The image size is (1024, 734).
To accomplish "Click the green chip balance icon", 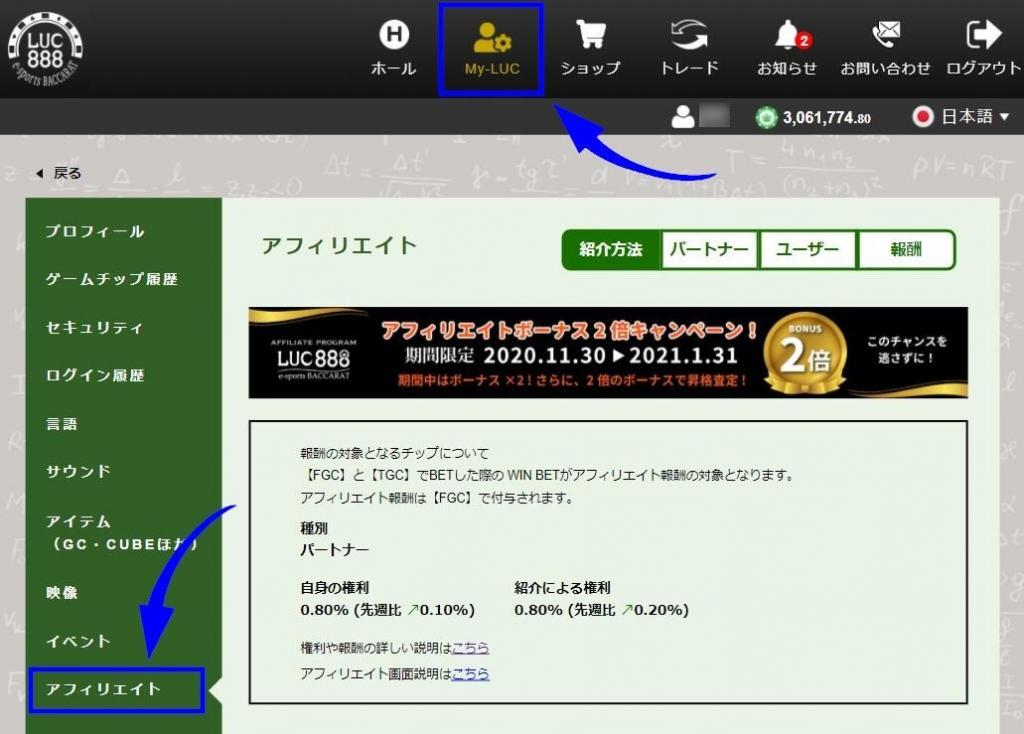I will [766, 118].
